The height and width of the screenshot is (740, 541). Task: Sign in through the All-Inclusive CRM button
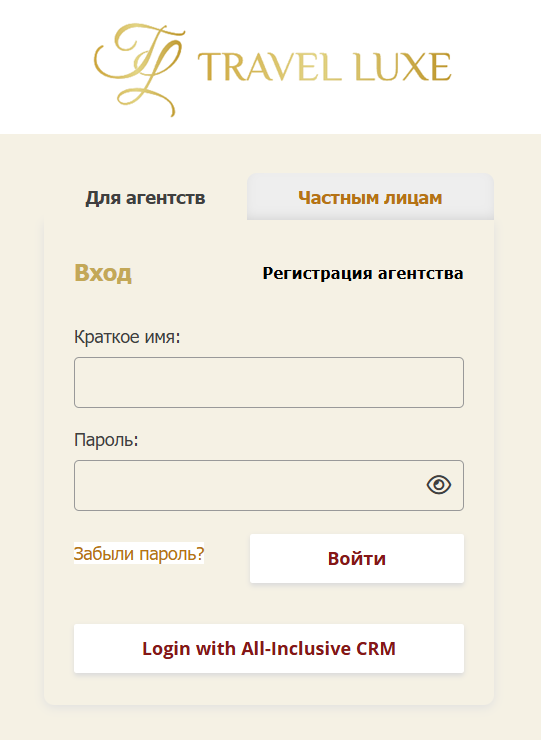coord(269,648)
